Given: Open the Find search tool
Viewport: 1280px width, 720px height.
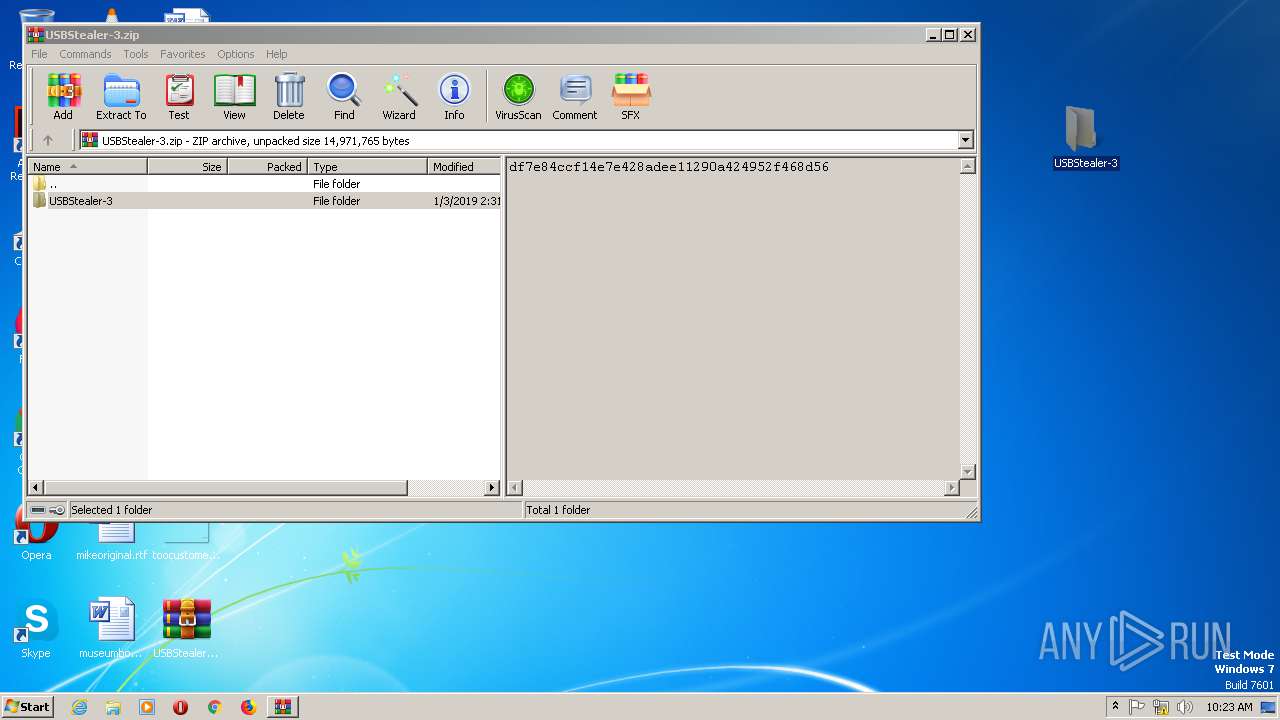Looking at the screenshot, I should (x=344, y=97).
